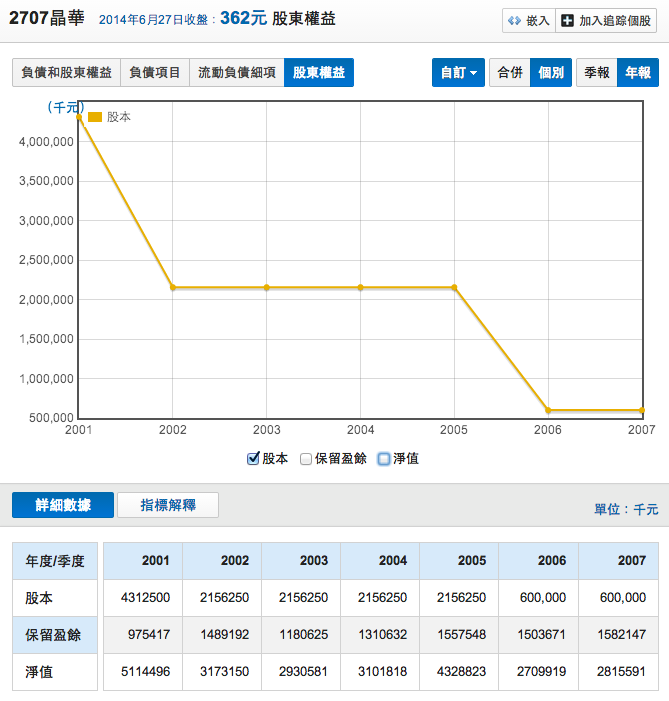Image resolution: width=669 pixels, height=701 pixels.
Task: Click the 2002 chart data point
Action: point(173,287)
